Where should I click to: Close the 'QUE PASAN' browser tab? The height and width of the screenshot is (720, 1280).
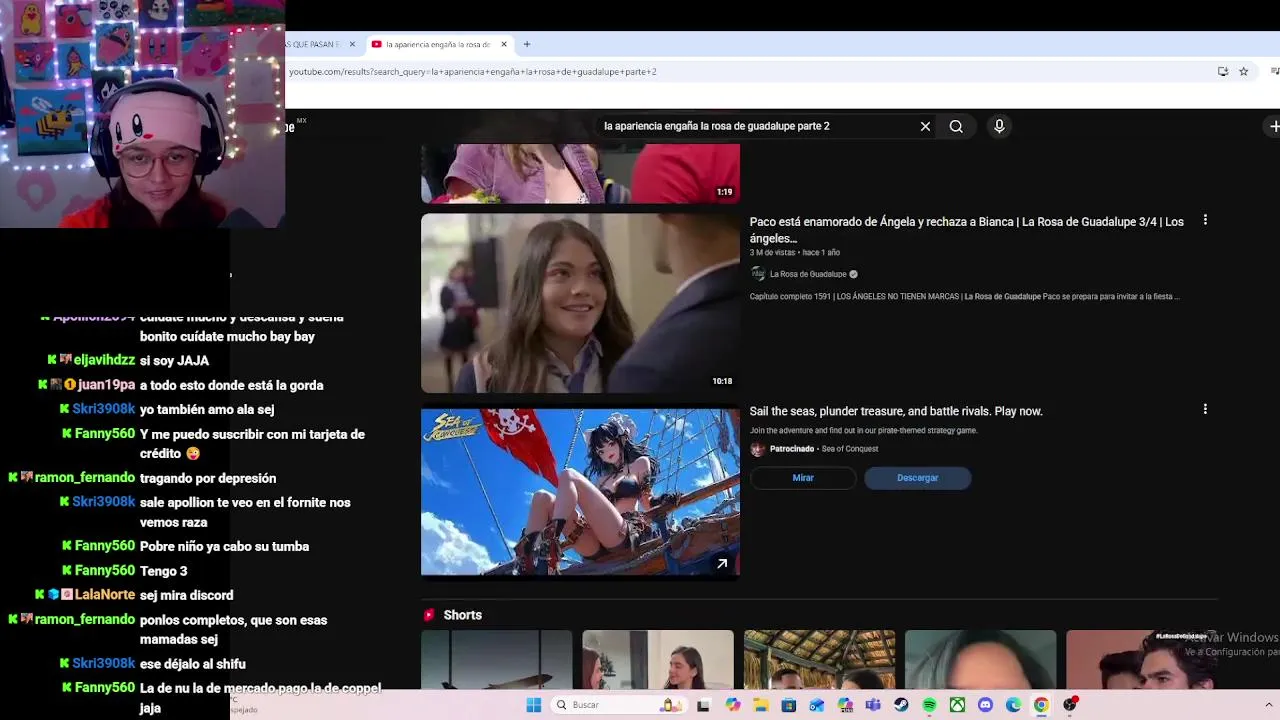click(352, 44)
